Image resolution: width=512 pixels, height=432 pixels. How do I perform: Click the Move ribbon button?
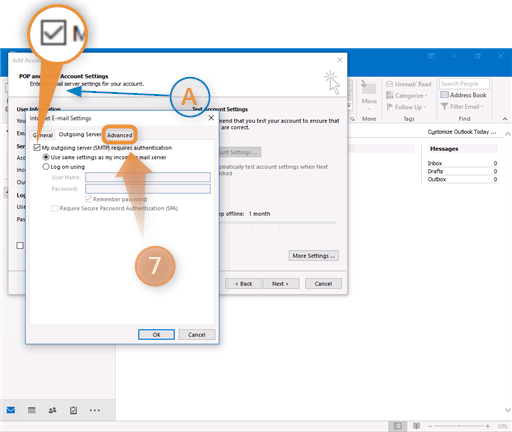[369, 95]
